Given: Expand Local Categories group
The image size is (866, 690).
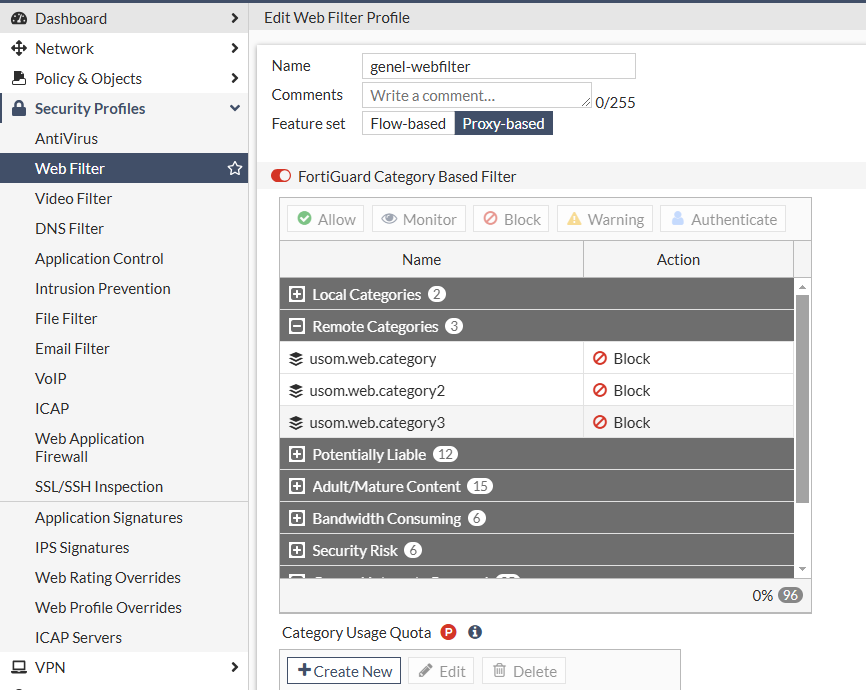Looking at the screenshot, I should (297, 294).
